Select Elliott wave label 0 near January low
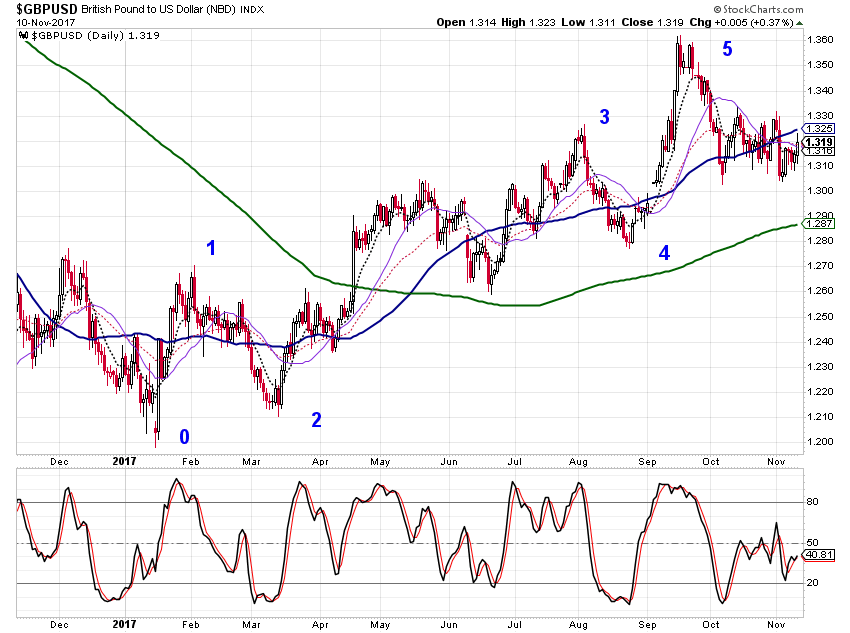This screenshot has height=633, width=850. pyautogui.click(x=184, y=437)
